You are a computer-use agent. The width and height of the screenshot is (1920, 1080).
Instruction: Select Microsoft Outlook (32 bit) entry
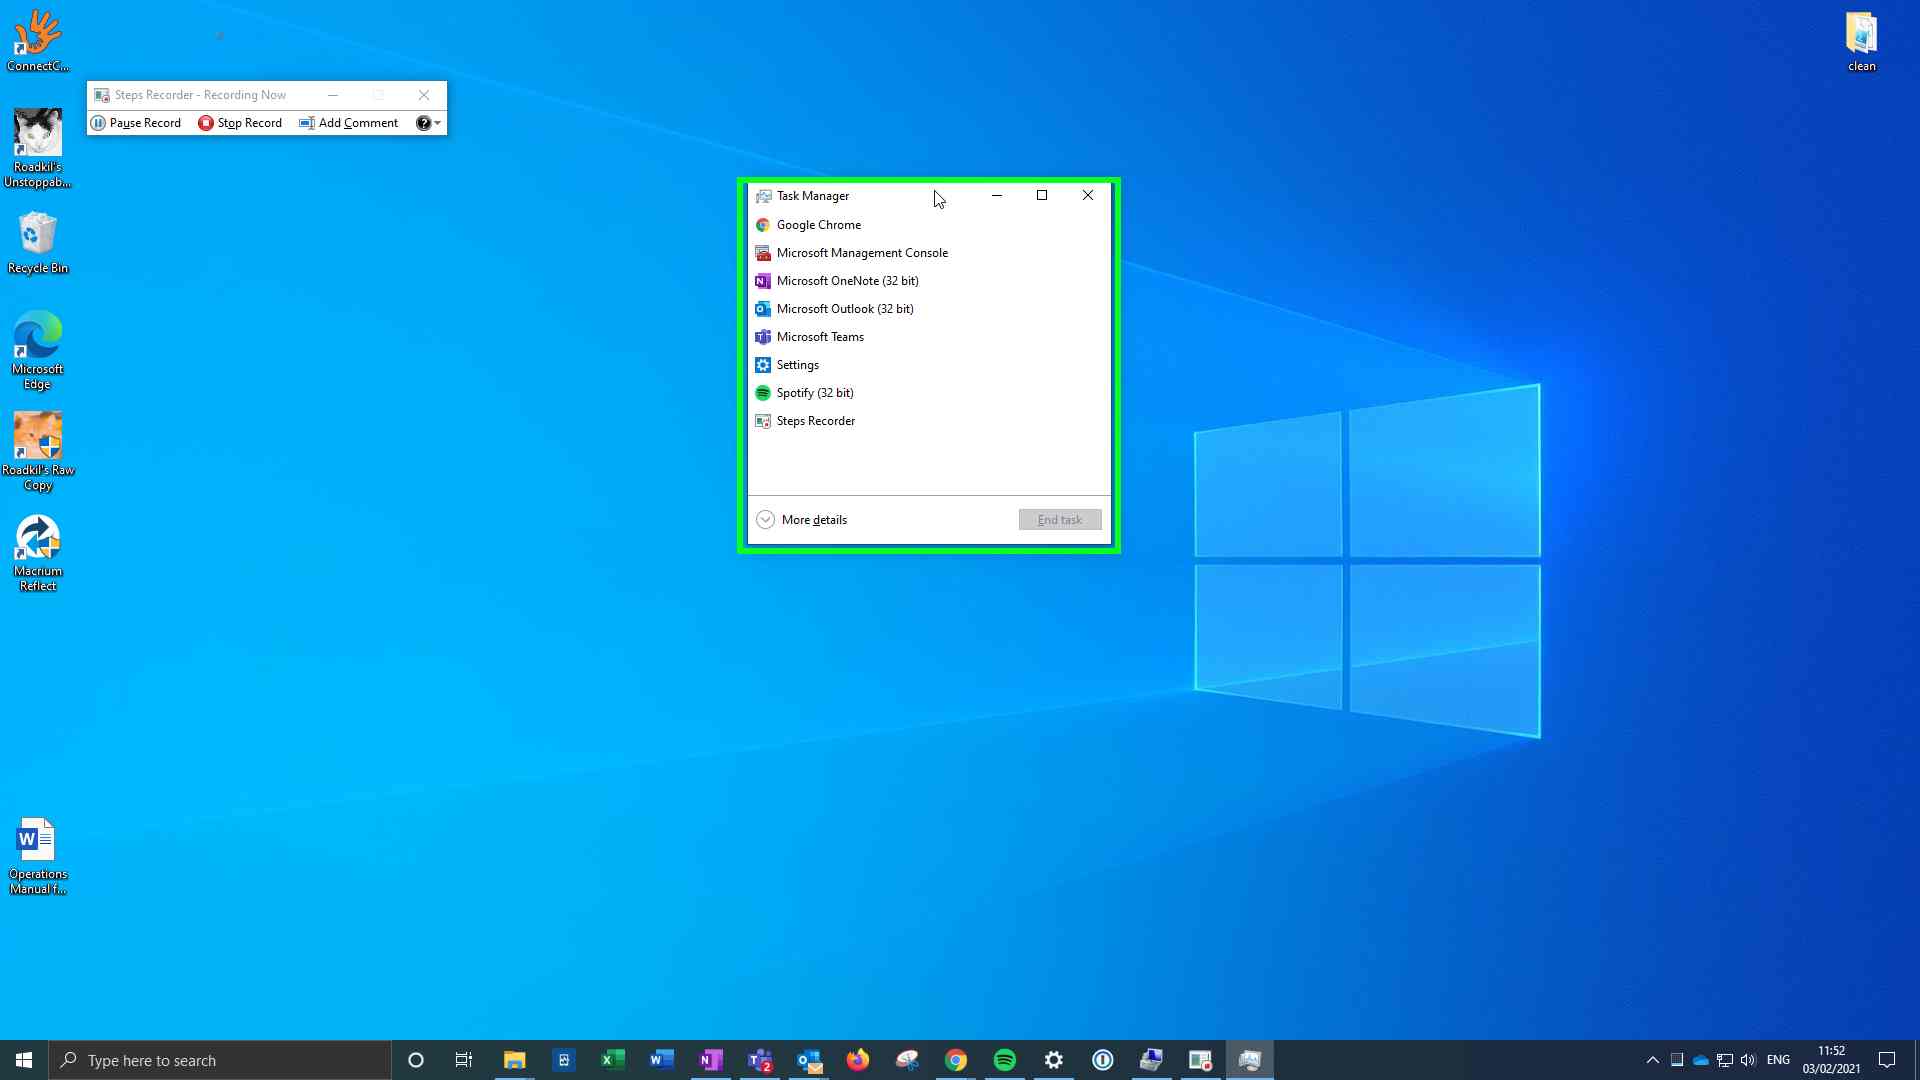click(x=844, y=309)
